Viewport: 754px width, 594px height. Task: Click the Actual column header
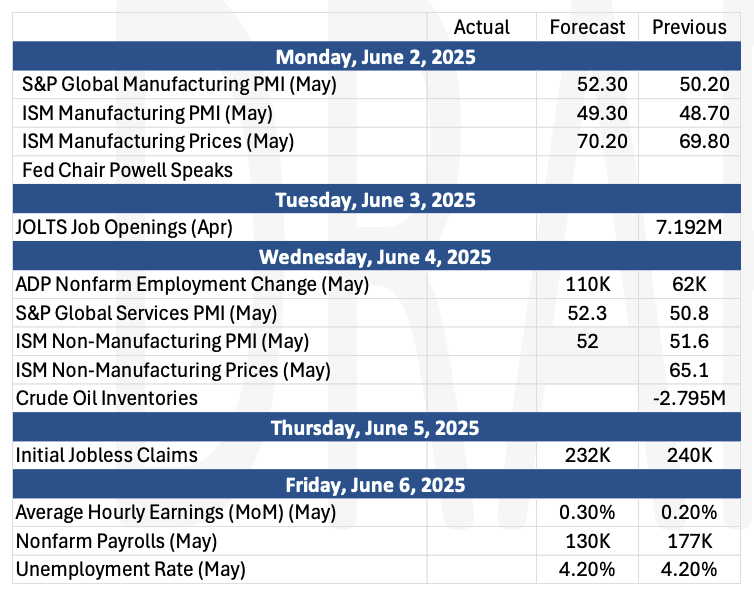click(481, 27)
